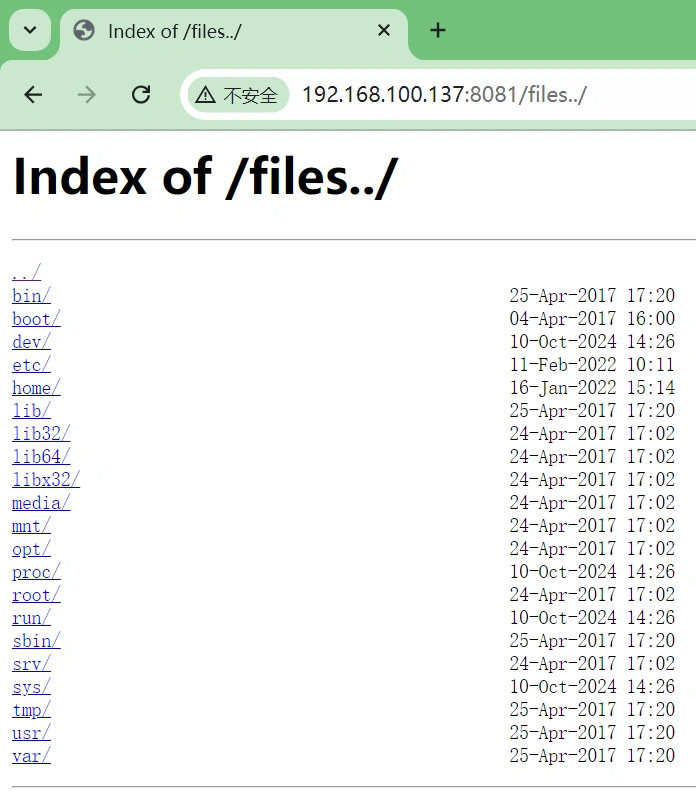Viewport: 696px width, 799px height.
Task: Navigate into the root/ folder
Action: 36,595
